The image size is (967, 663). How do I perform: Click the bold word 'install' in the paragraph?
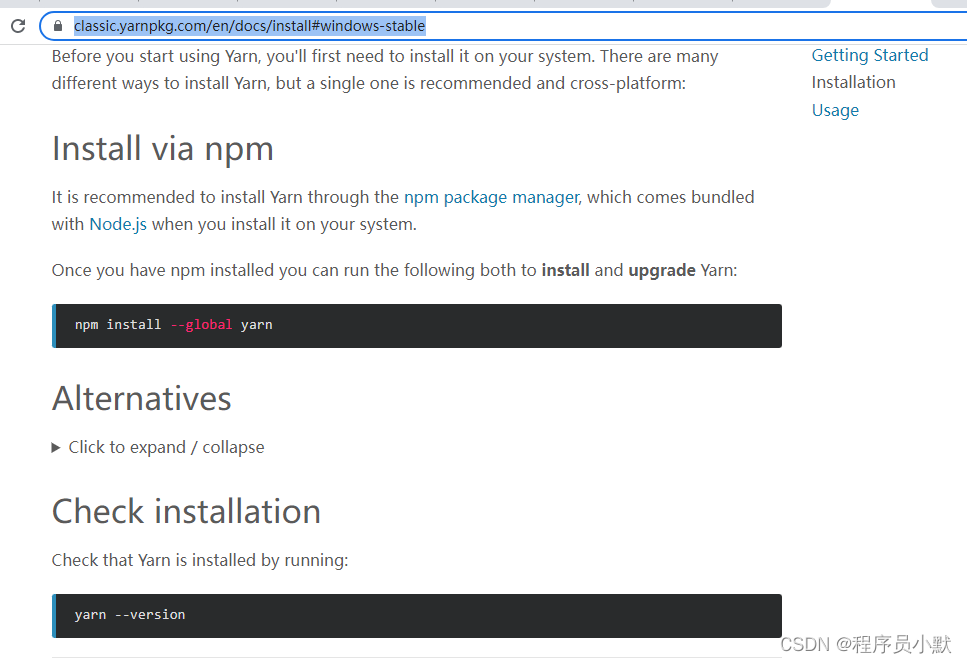point(565,270)
